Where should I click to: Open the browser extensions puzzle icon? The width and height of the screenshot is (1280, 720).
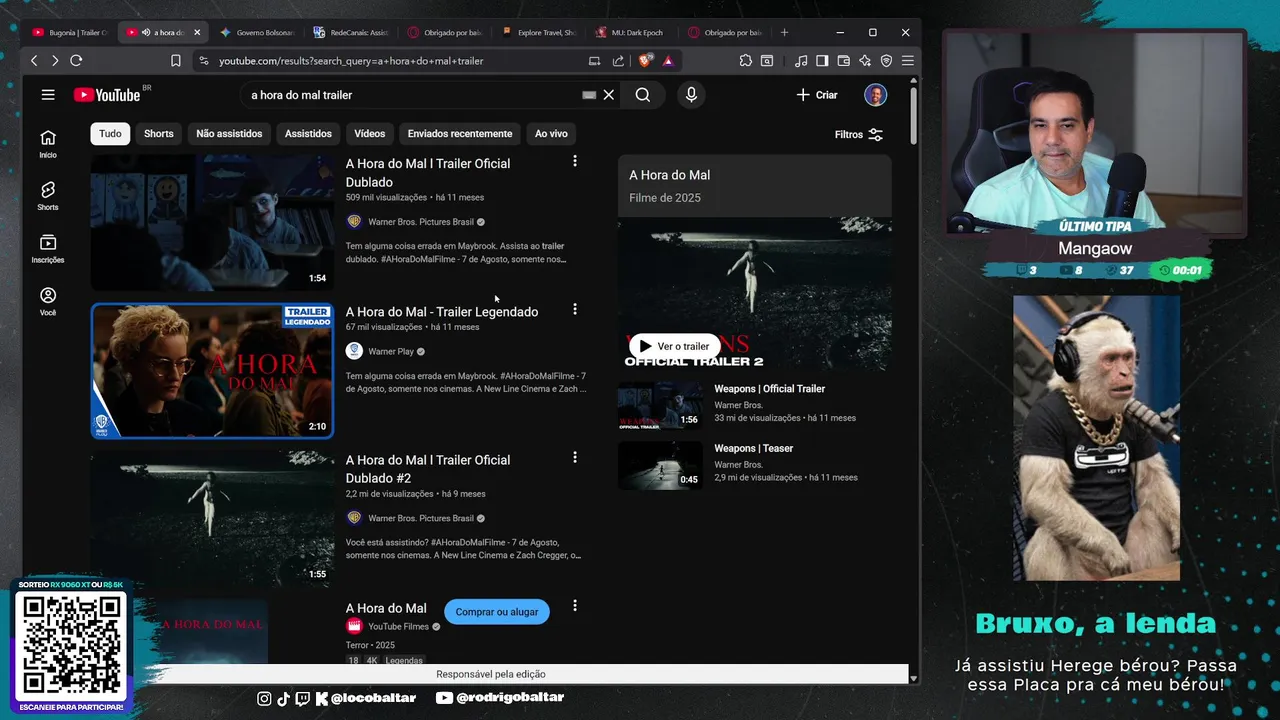click(x=746, y=61)
